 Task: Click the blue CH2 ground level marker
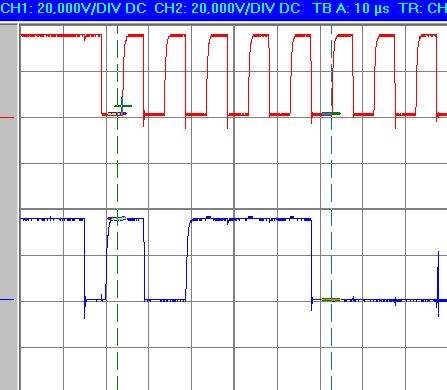7,300
